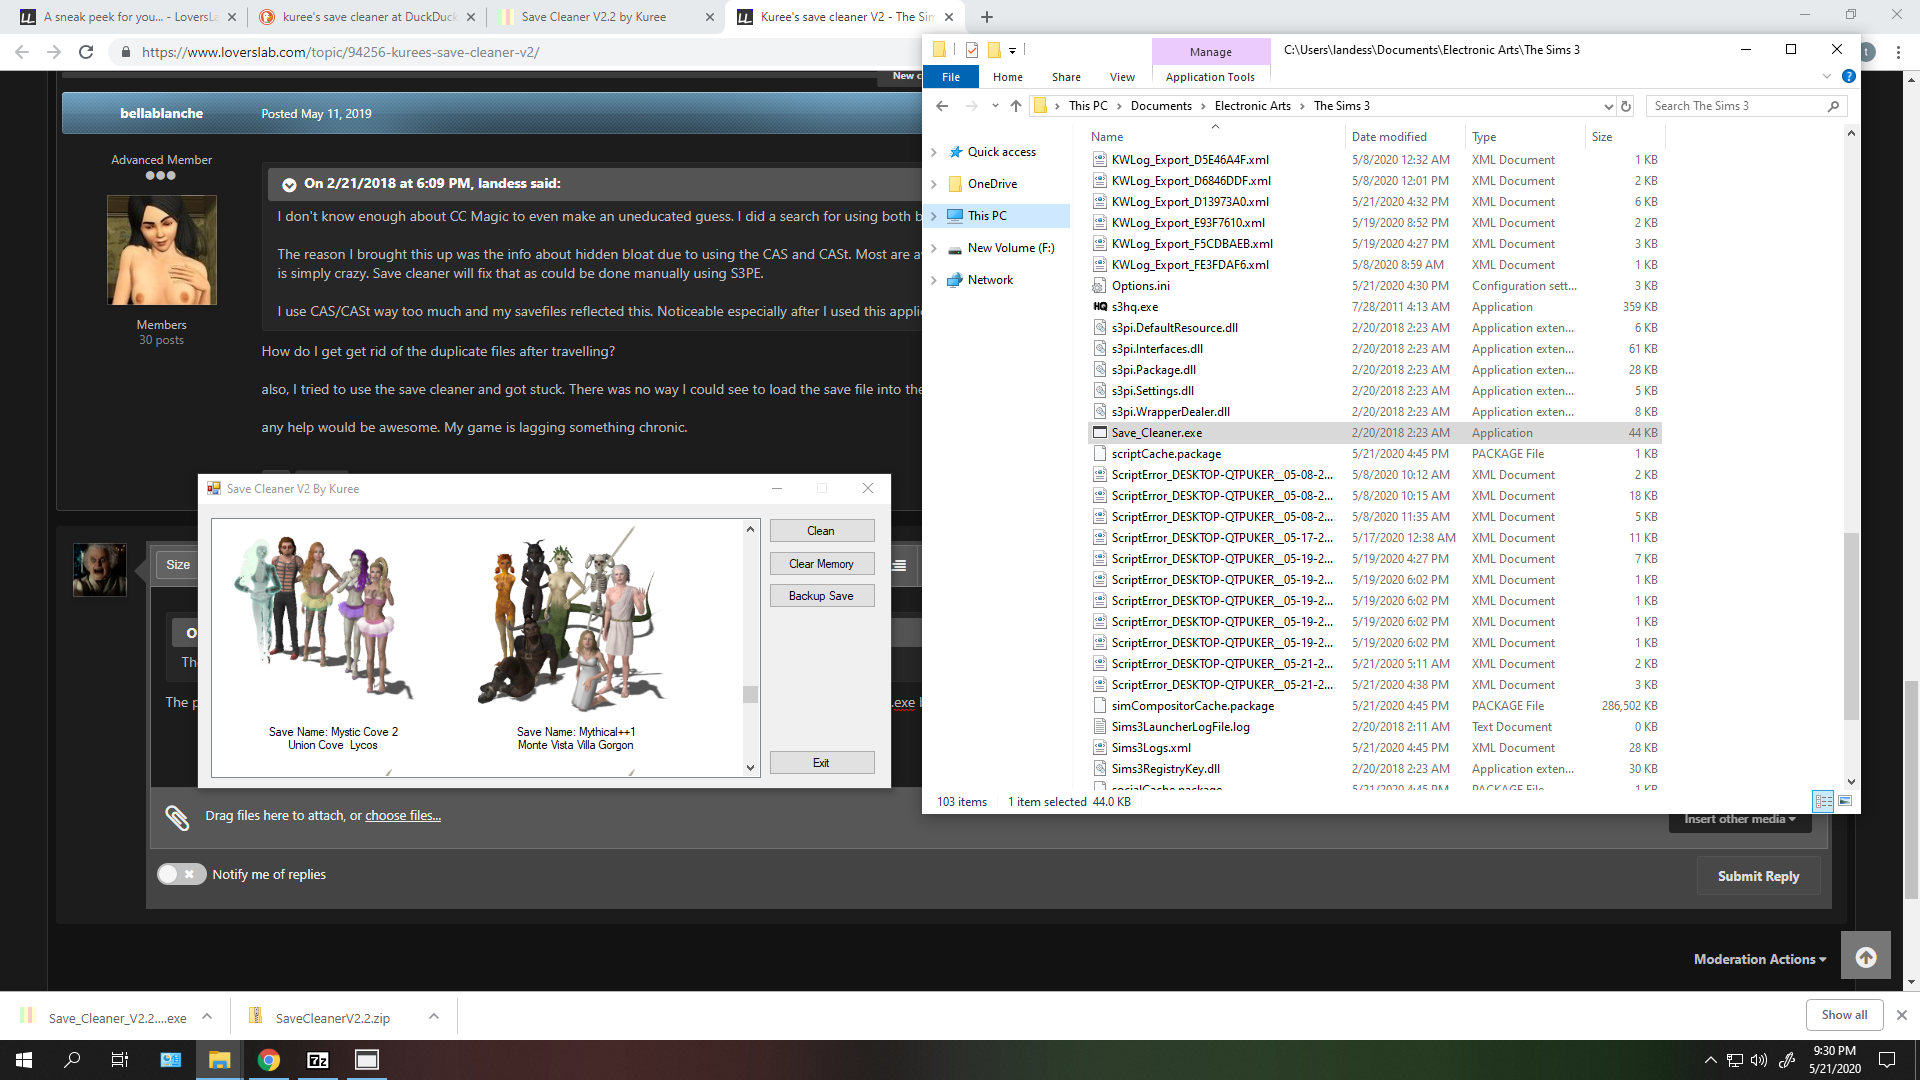Open bellablanche's profile avatar
This screenshot has height=1080, width=1920.
[162, 250]
